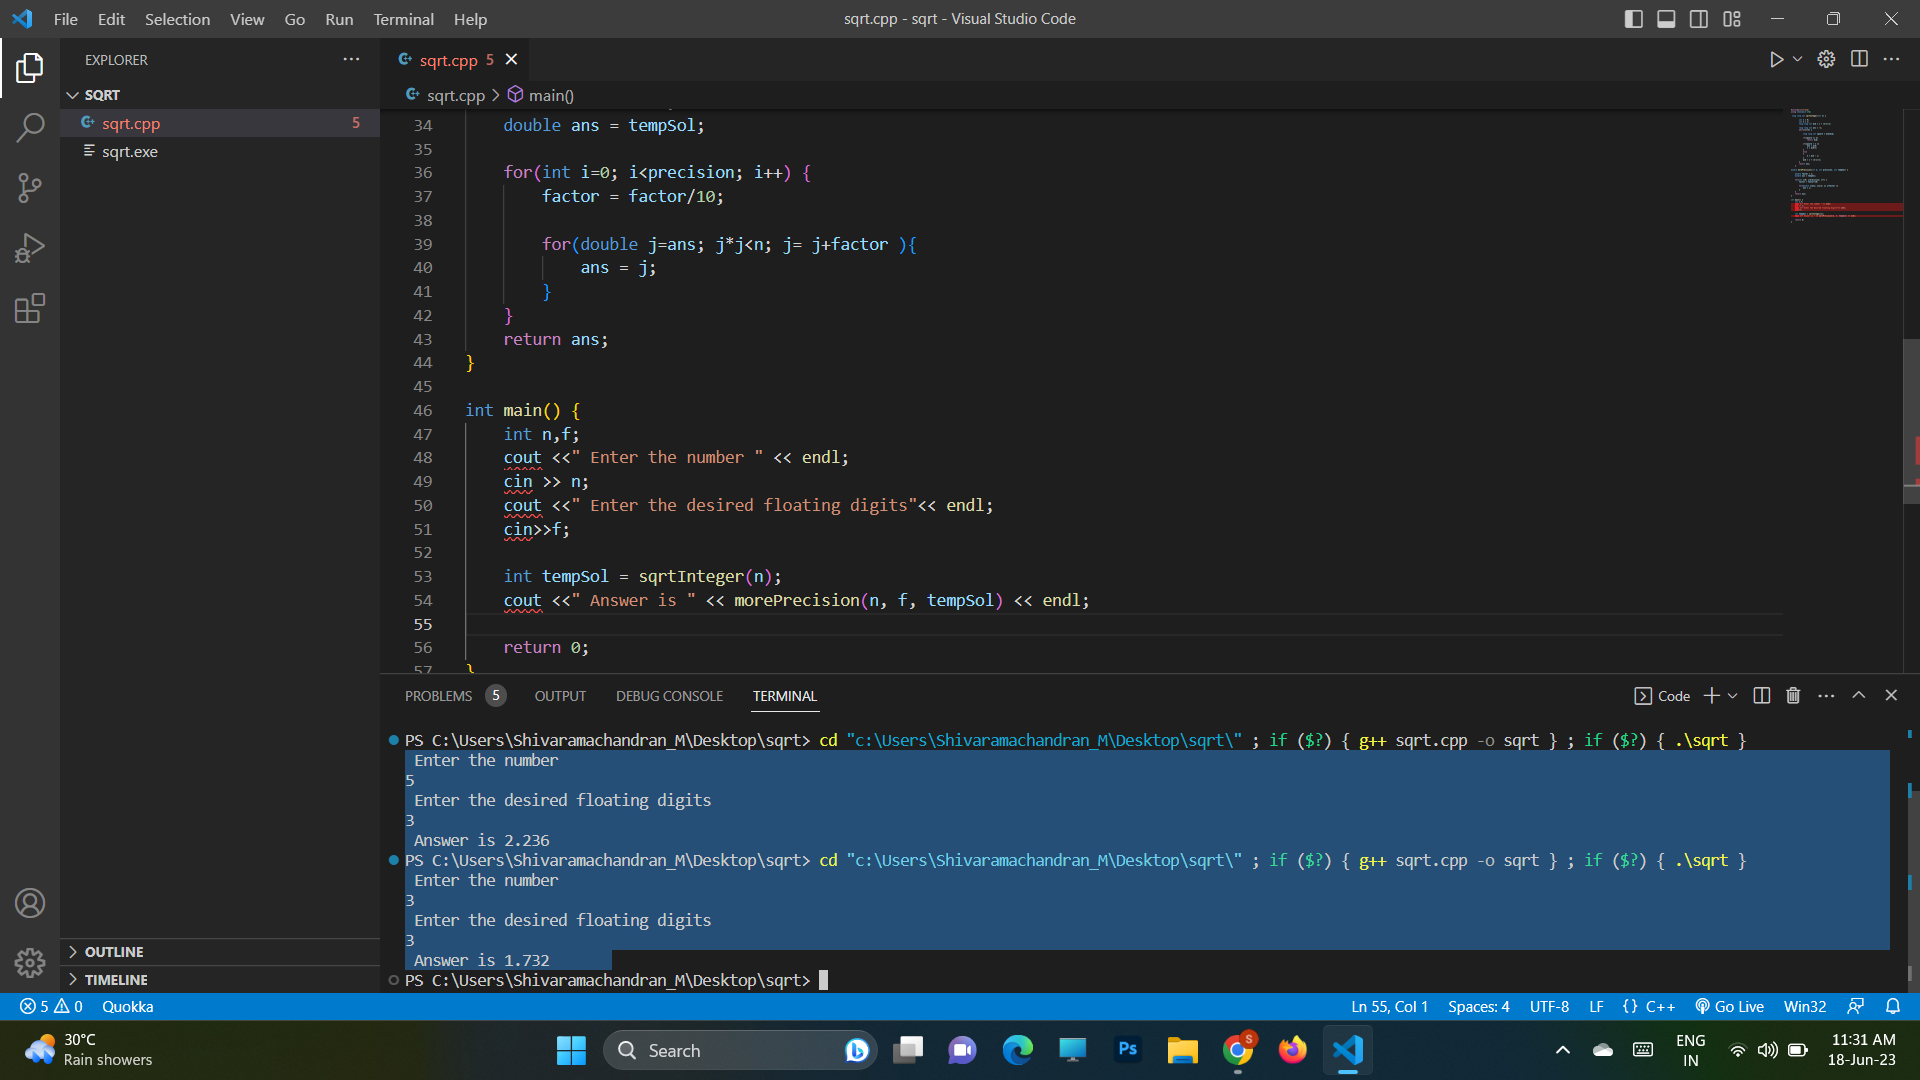Run the C++ file with play button
This screenshot has width=1920, height=1080.
1776,60
